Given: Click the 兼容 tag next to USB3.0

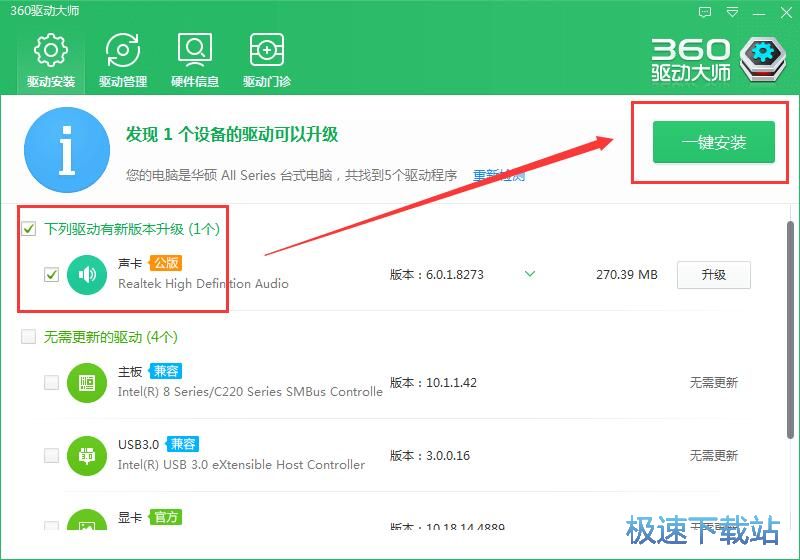Looking at the screenshot, I should [182, 444].
